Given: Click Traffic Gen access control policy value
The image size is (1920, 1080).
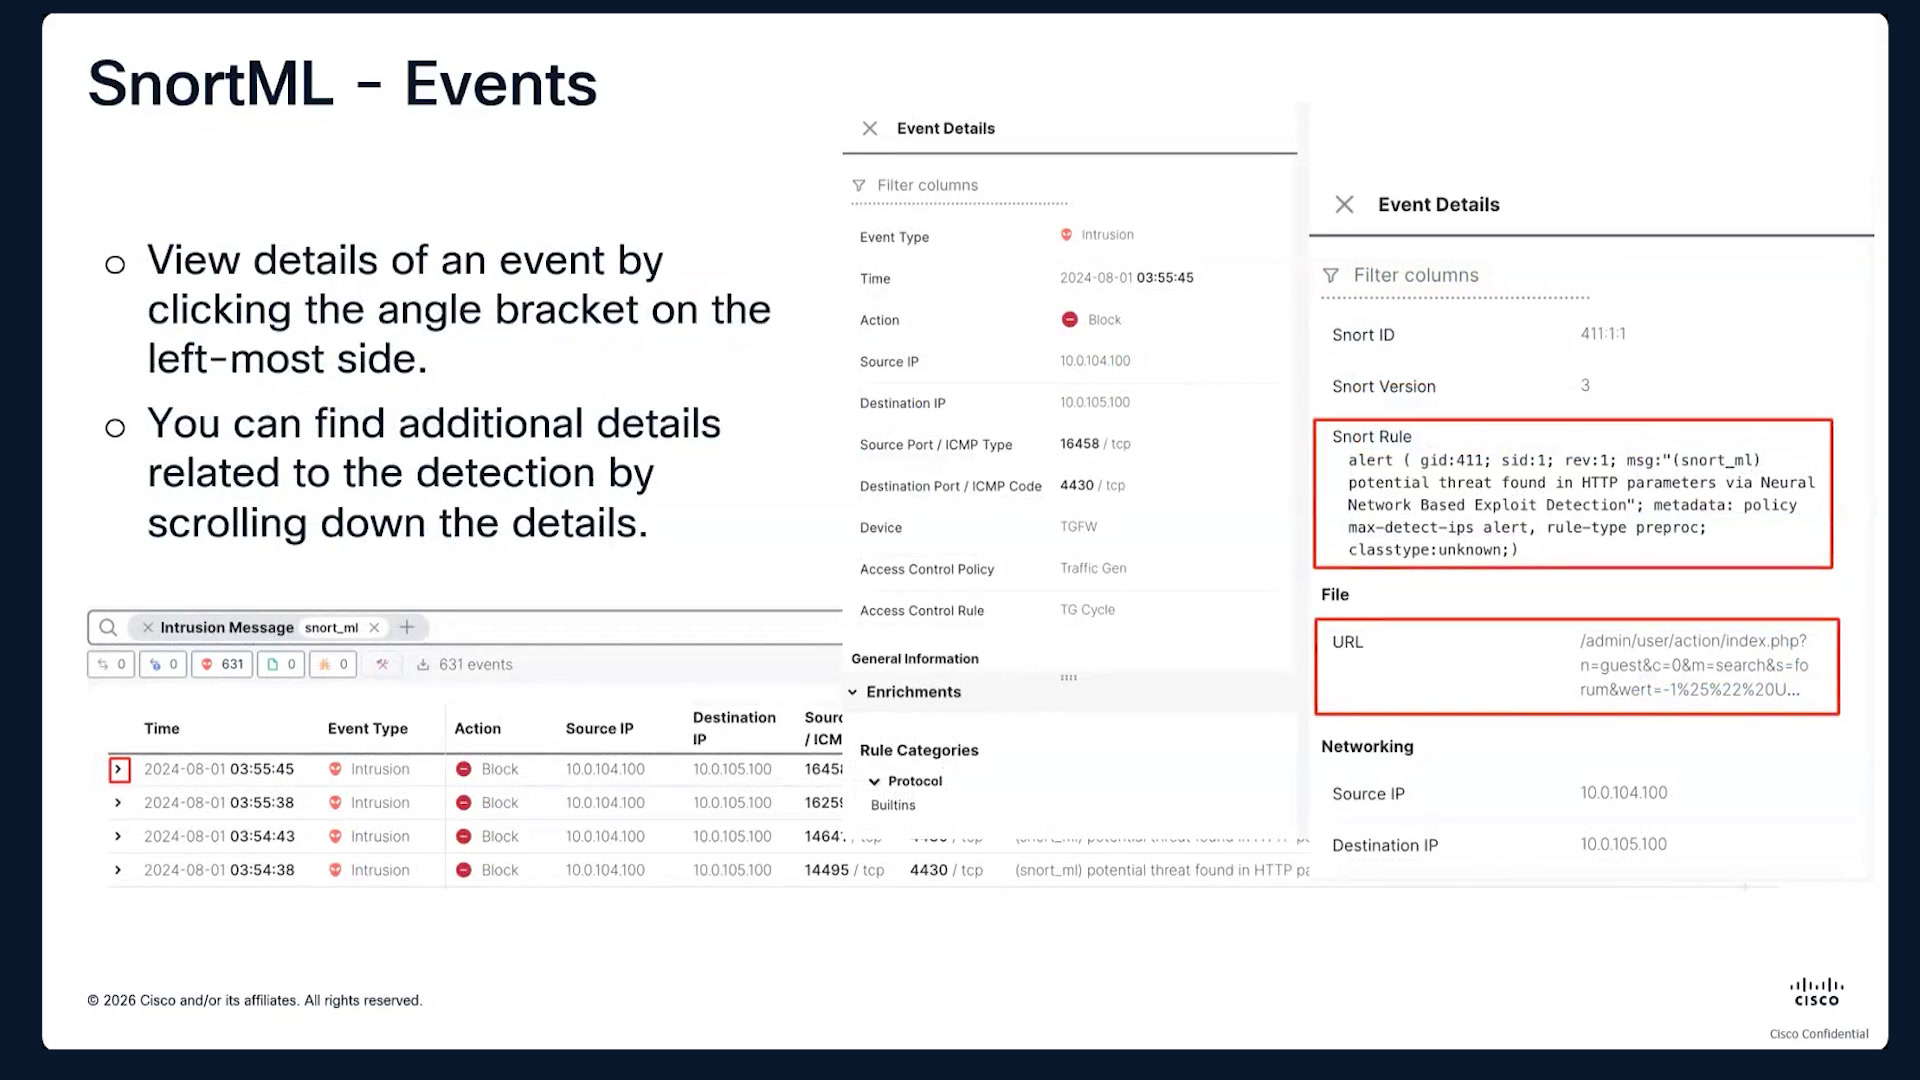Looking at the screenshot, I should [x=1093, y=569].
